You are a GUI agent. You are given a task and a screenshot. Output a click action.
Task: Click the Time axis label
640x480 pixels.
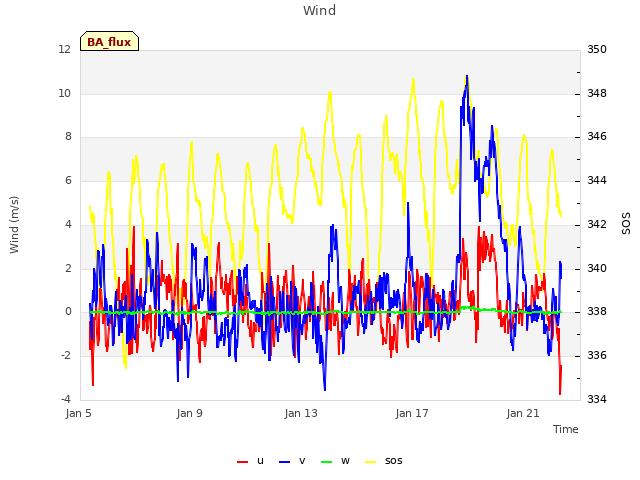click(566, 429)
